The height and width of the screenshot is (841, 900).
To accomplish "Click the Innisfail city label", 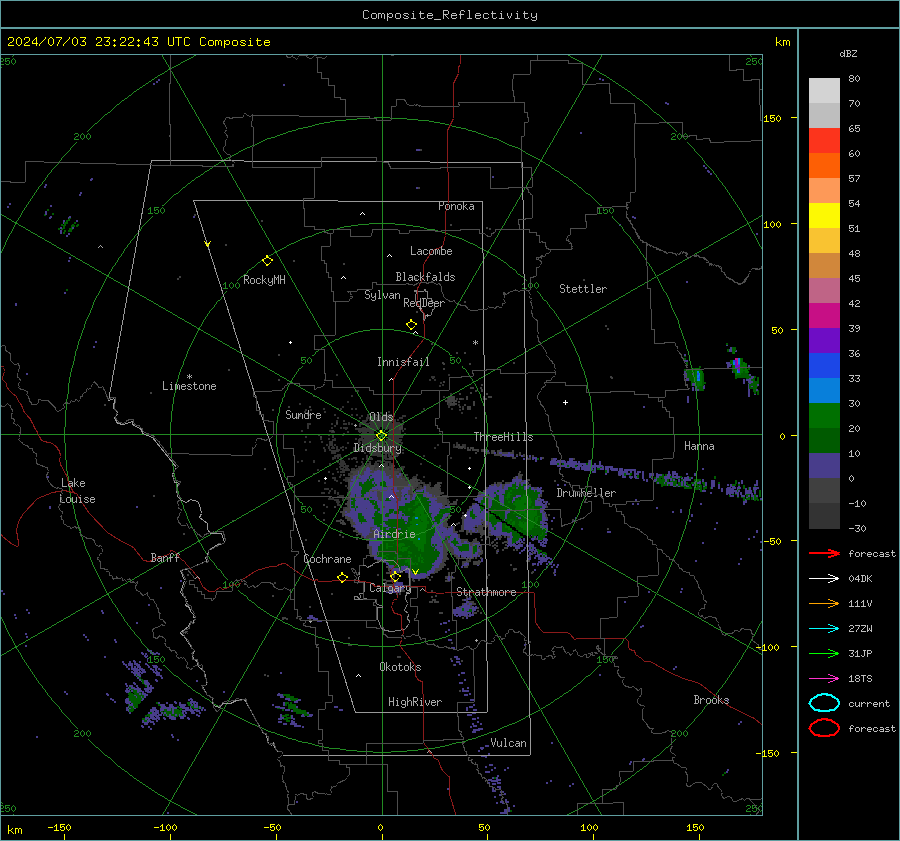I will tap(403, 362).
